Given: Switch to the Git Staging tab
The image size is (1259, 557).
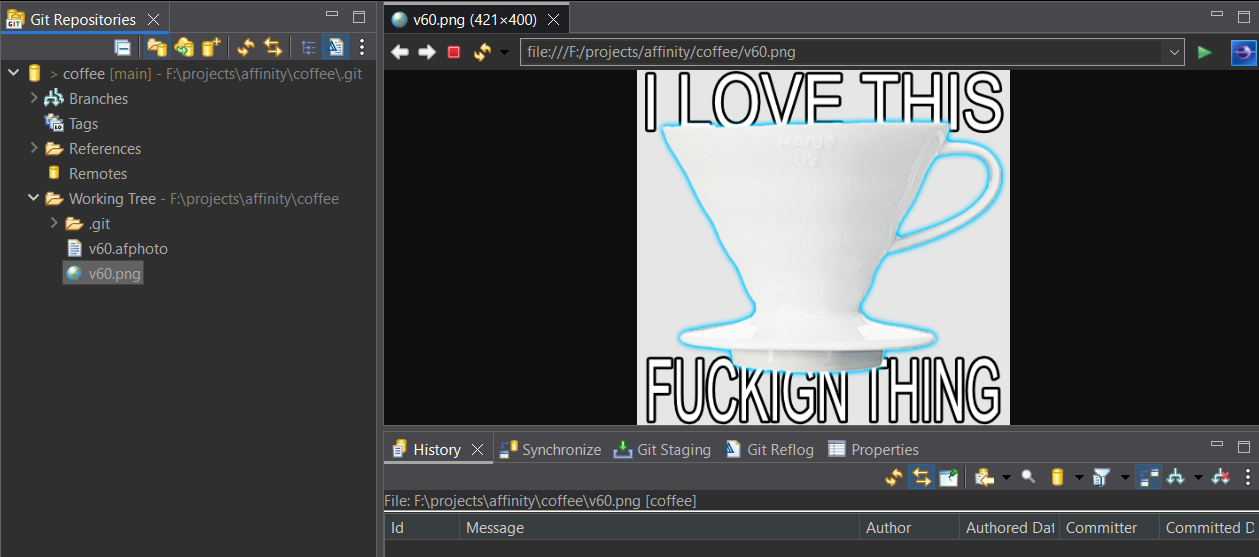Looking at the screenshot, I should 662,450.
